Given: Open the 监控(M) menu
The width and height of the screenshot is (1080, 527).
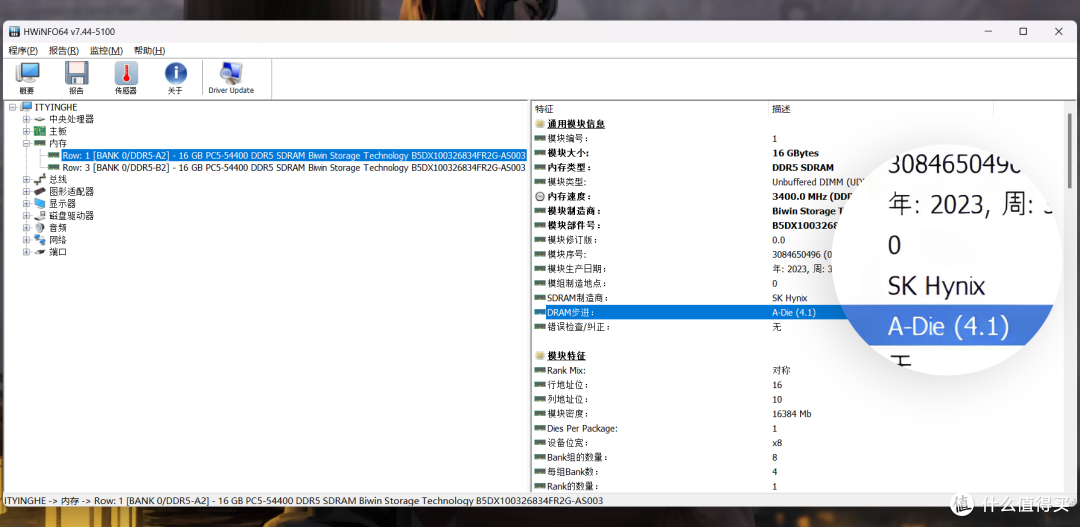Looking at the screenshot, I should (x=106, y=50).
